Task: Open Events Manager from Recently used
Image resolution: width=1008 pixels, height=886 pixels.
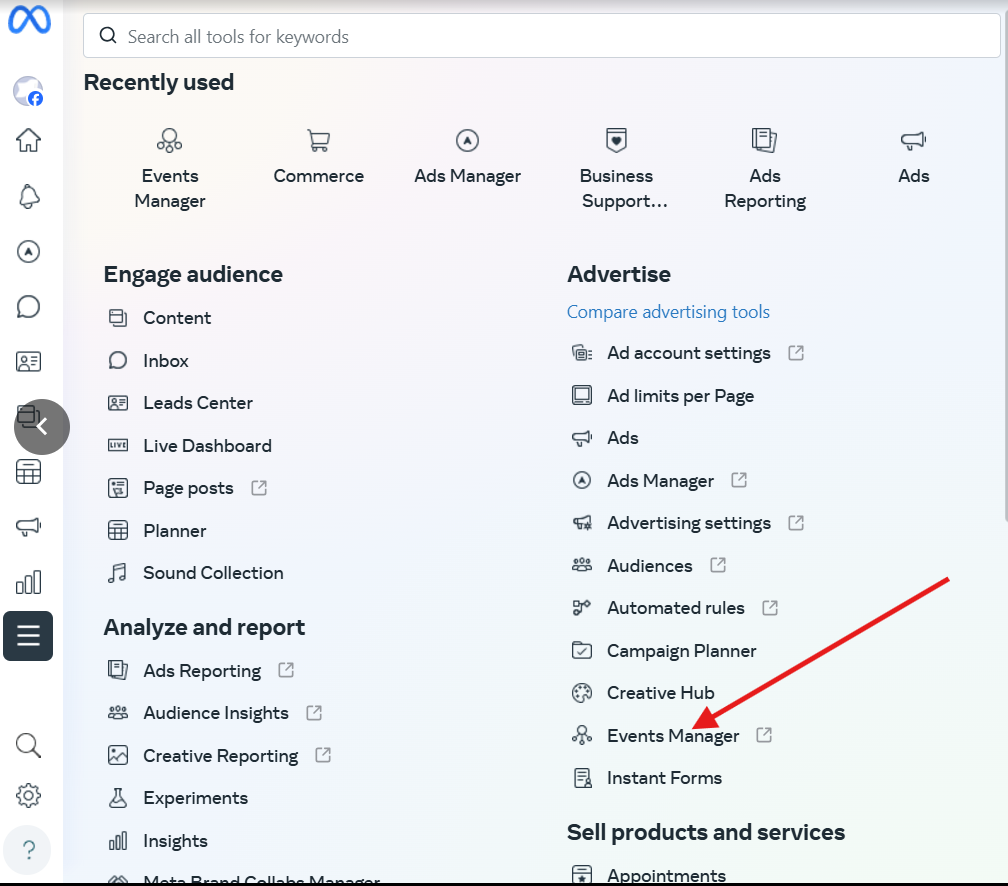Action: coord(170,168)
